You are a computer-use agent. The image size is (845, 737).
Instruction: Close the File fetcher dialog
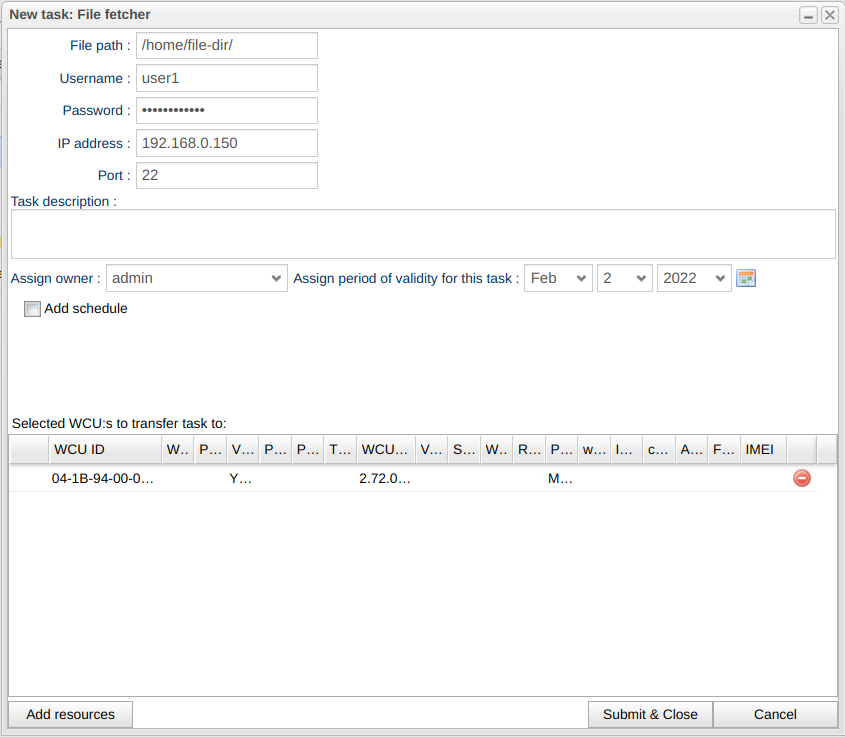(x=829, y=15)
